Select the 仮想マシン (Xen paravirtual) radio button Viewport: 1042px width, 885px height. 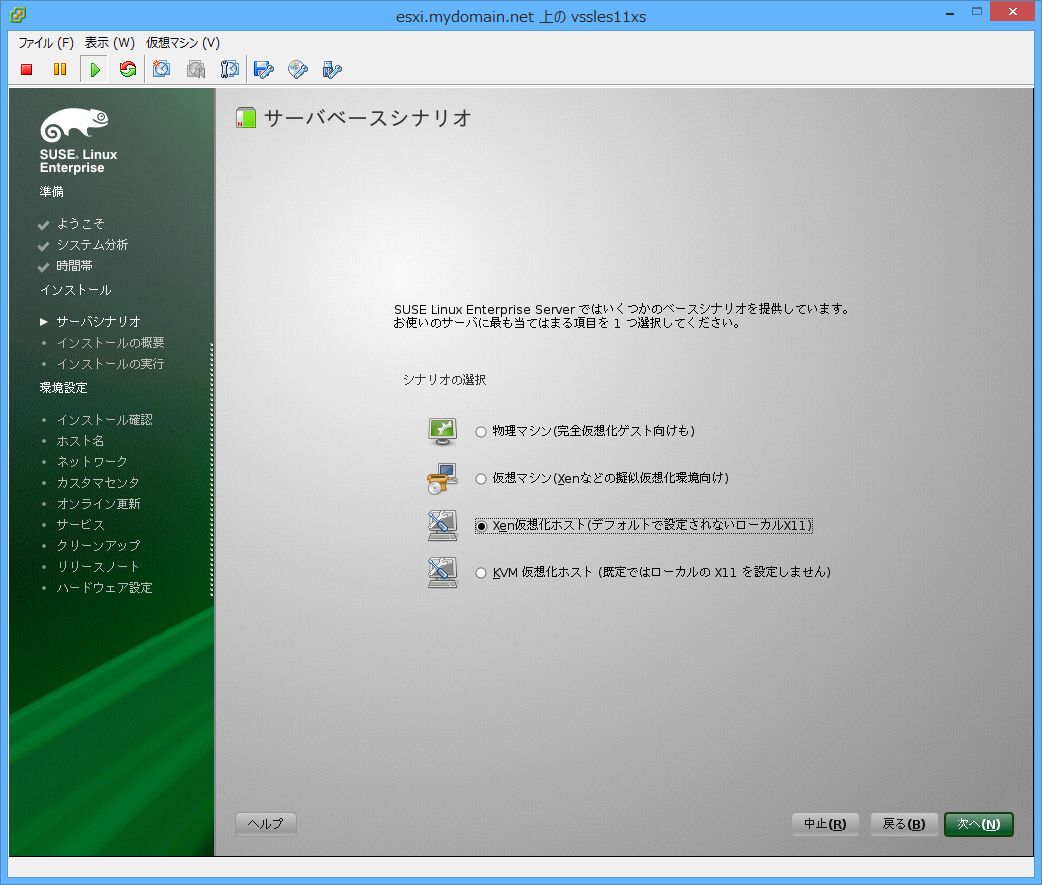(x=480, y=479)
